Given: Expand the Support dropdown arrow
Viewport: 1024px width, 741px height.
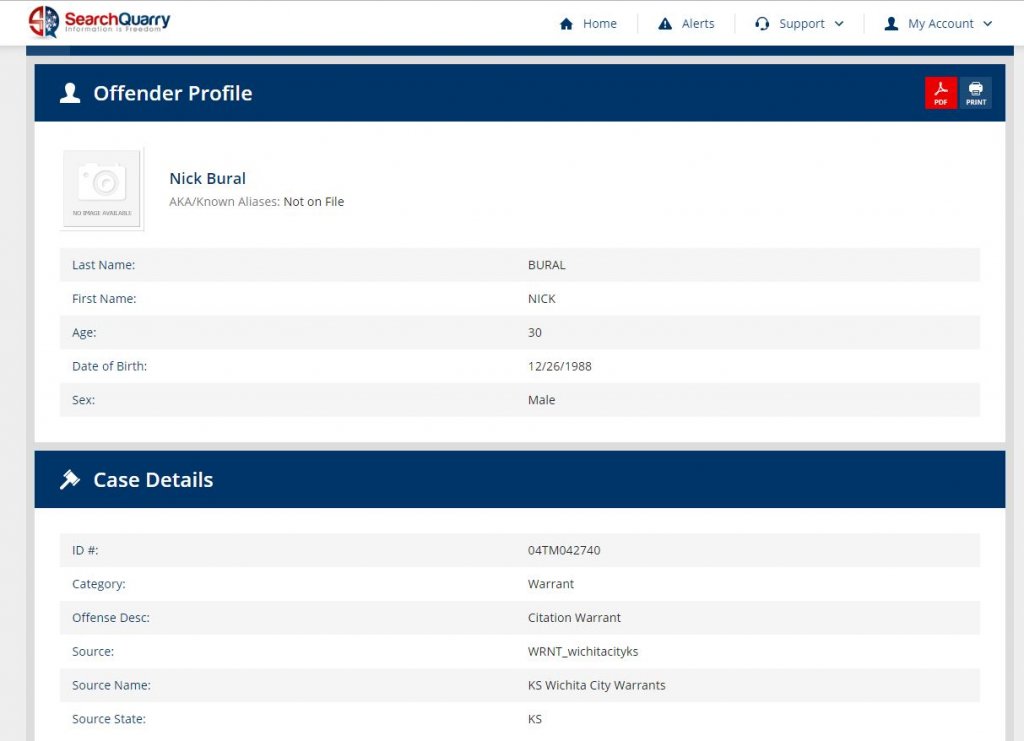Looking at the screenshot, I should (839, 24).
